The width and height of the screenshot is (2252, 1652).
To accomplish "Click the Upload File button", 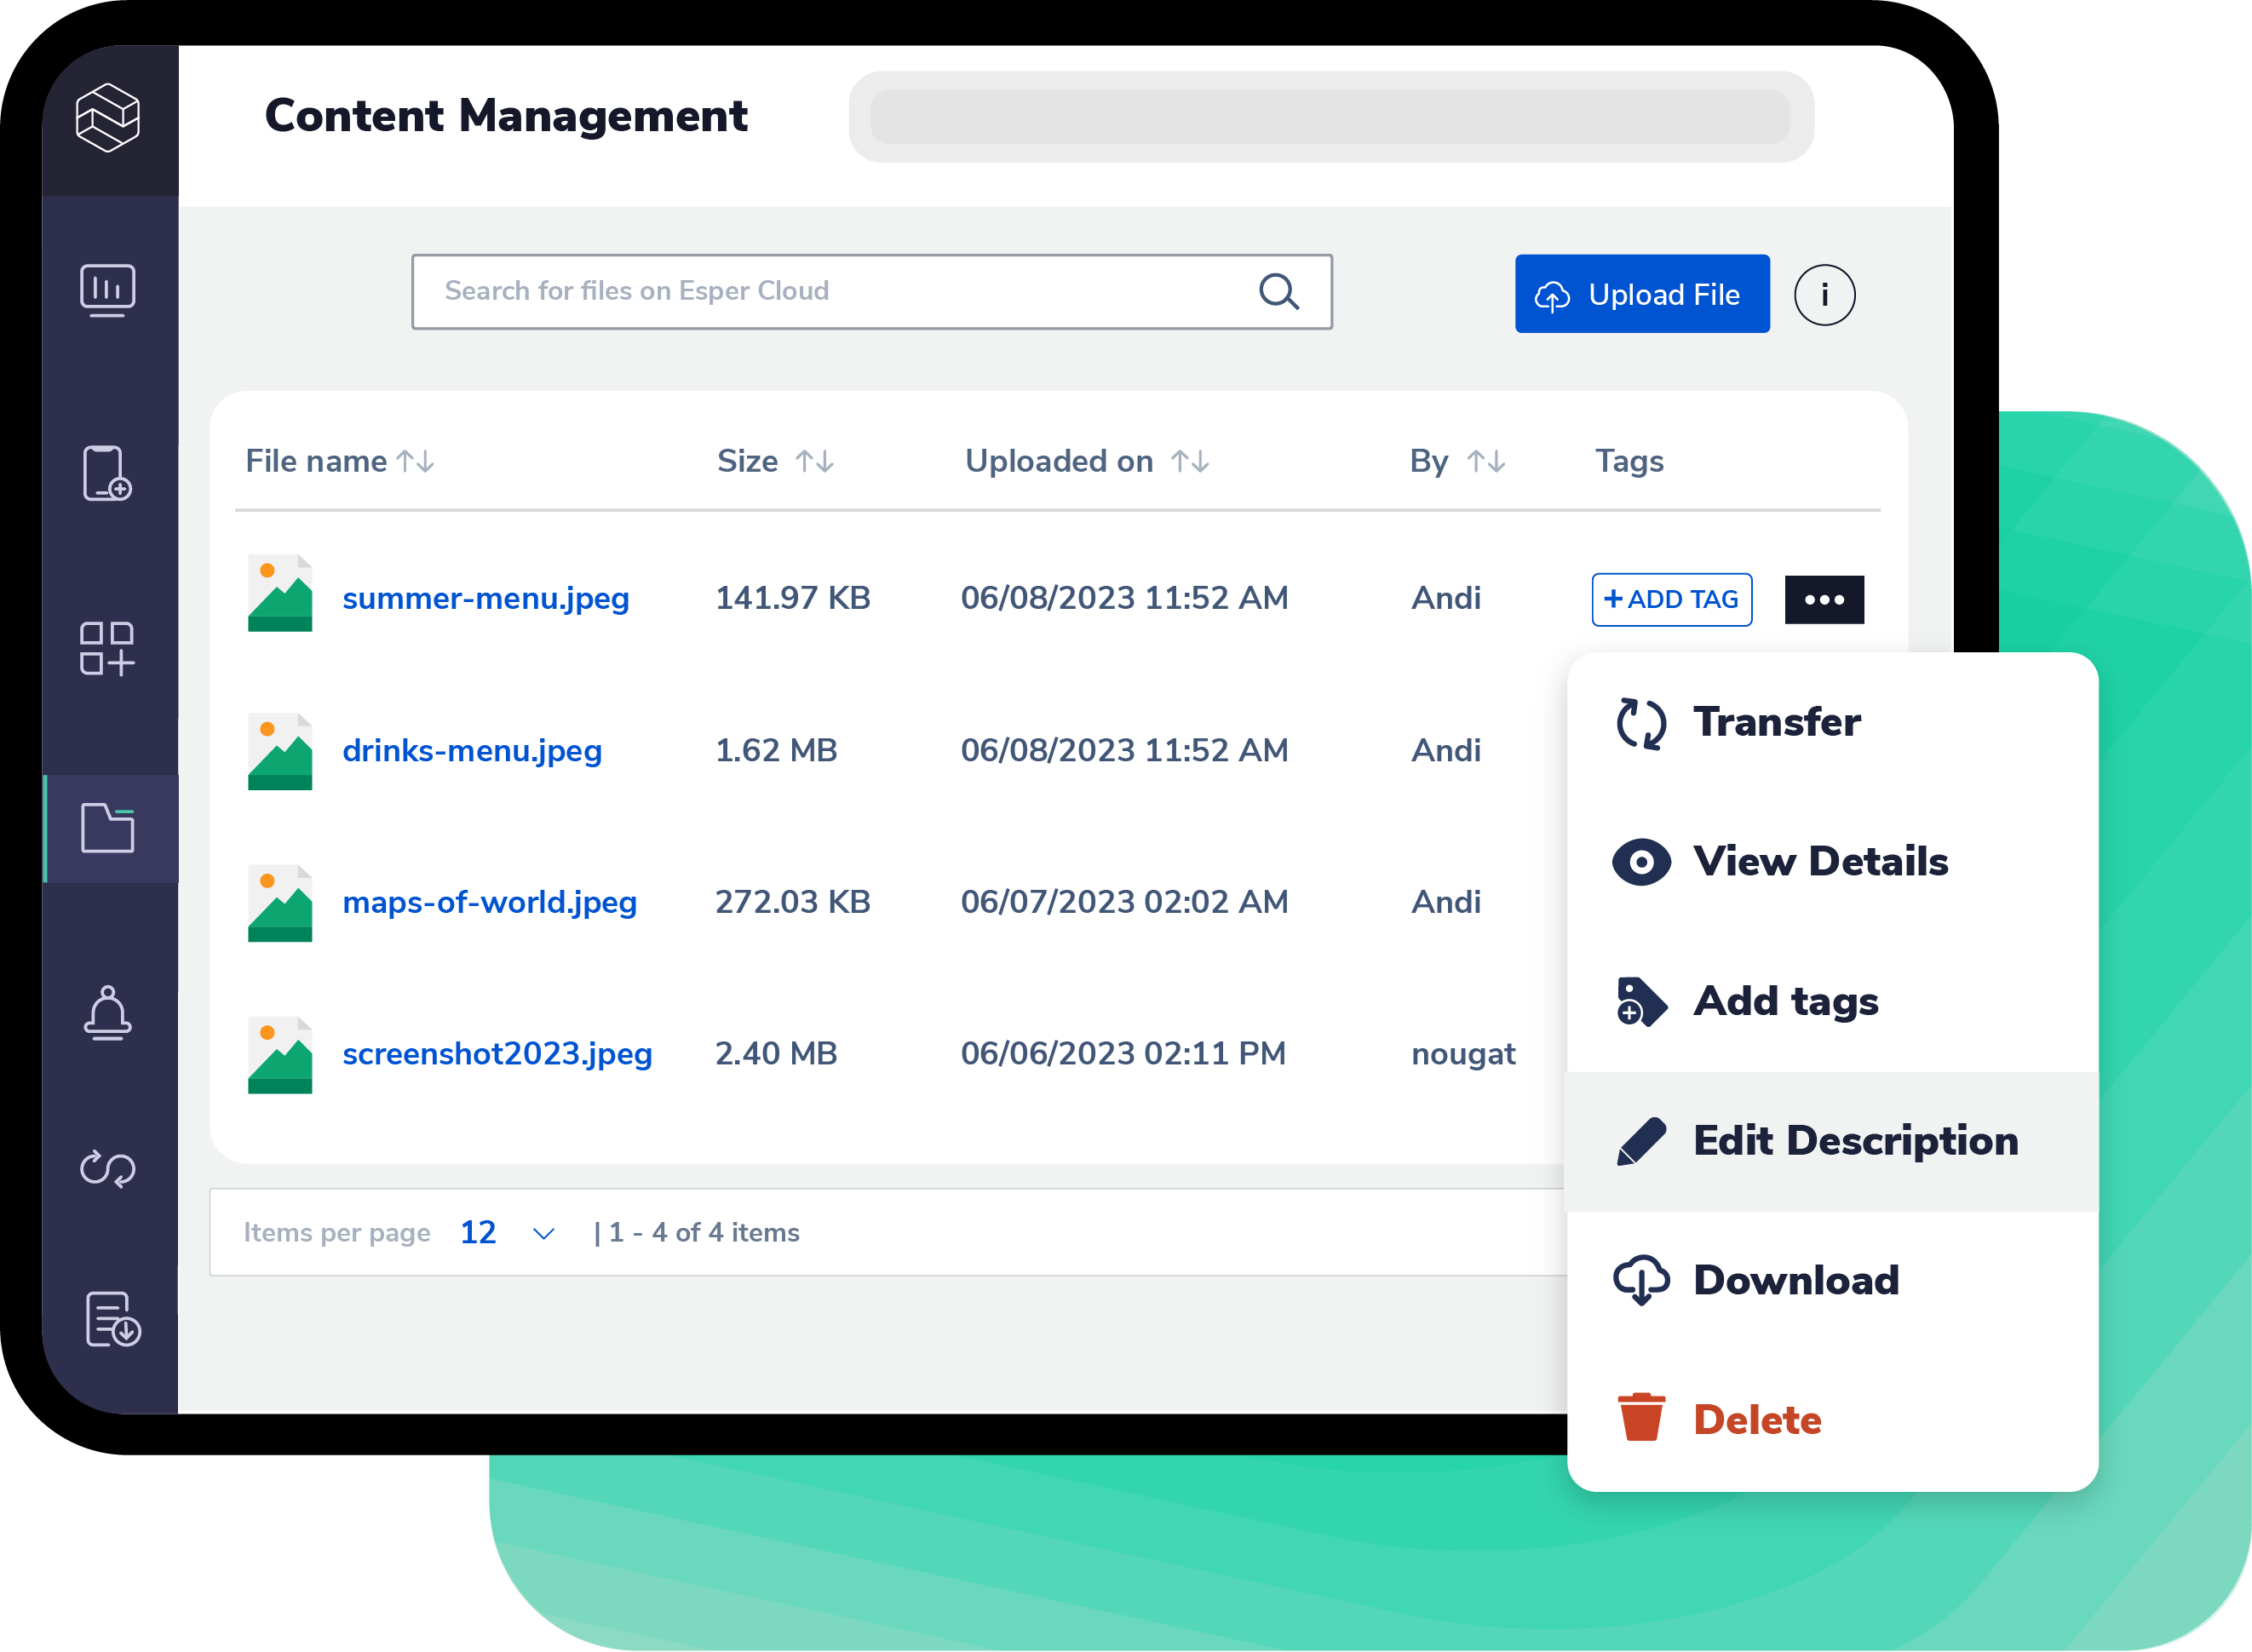I will [x=1642, y=293].
